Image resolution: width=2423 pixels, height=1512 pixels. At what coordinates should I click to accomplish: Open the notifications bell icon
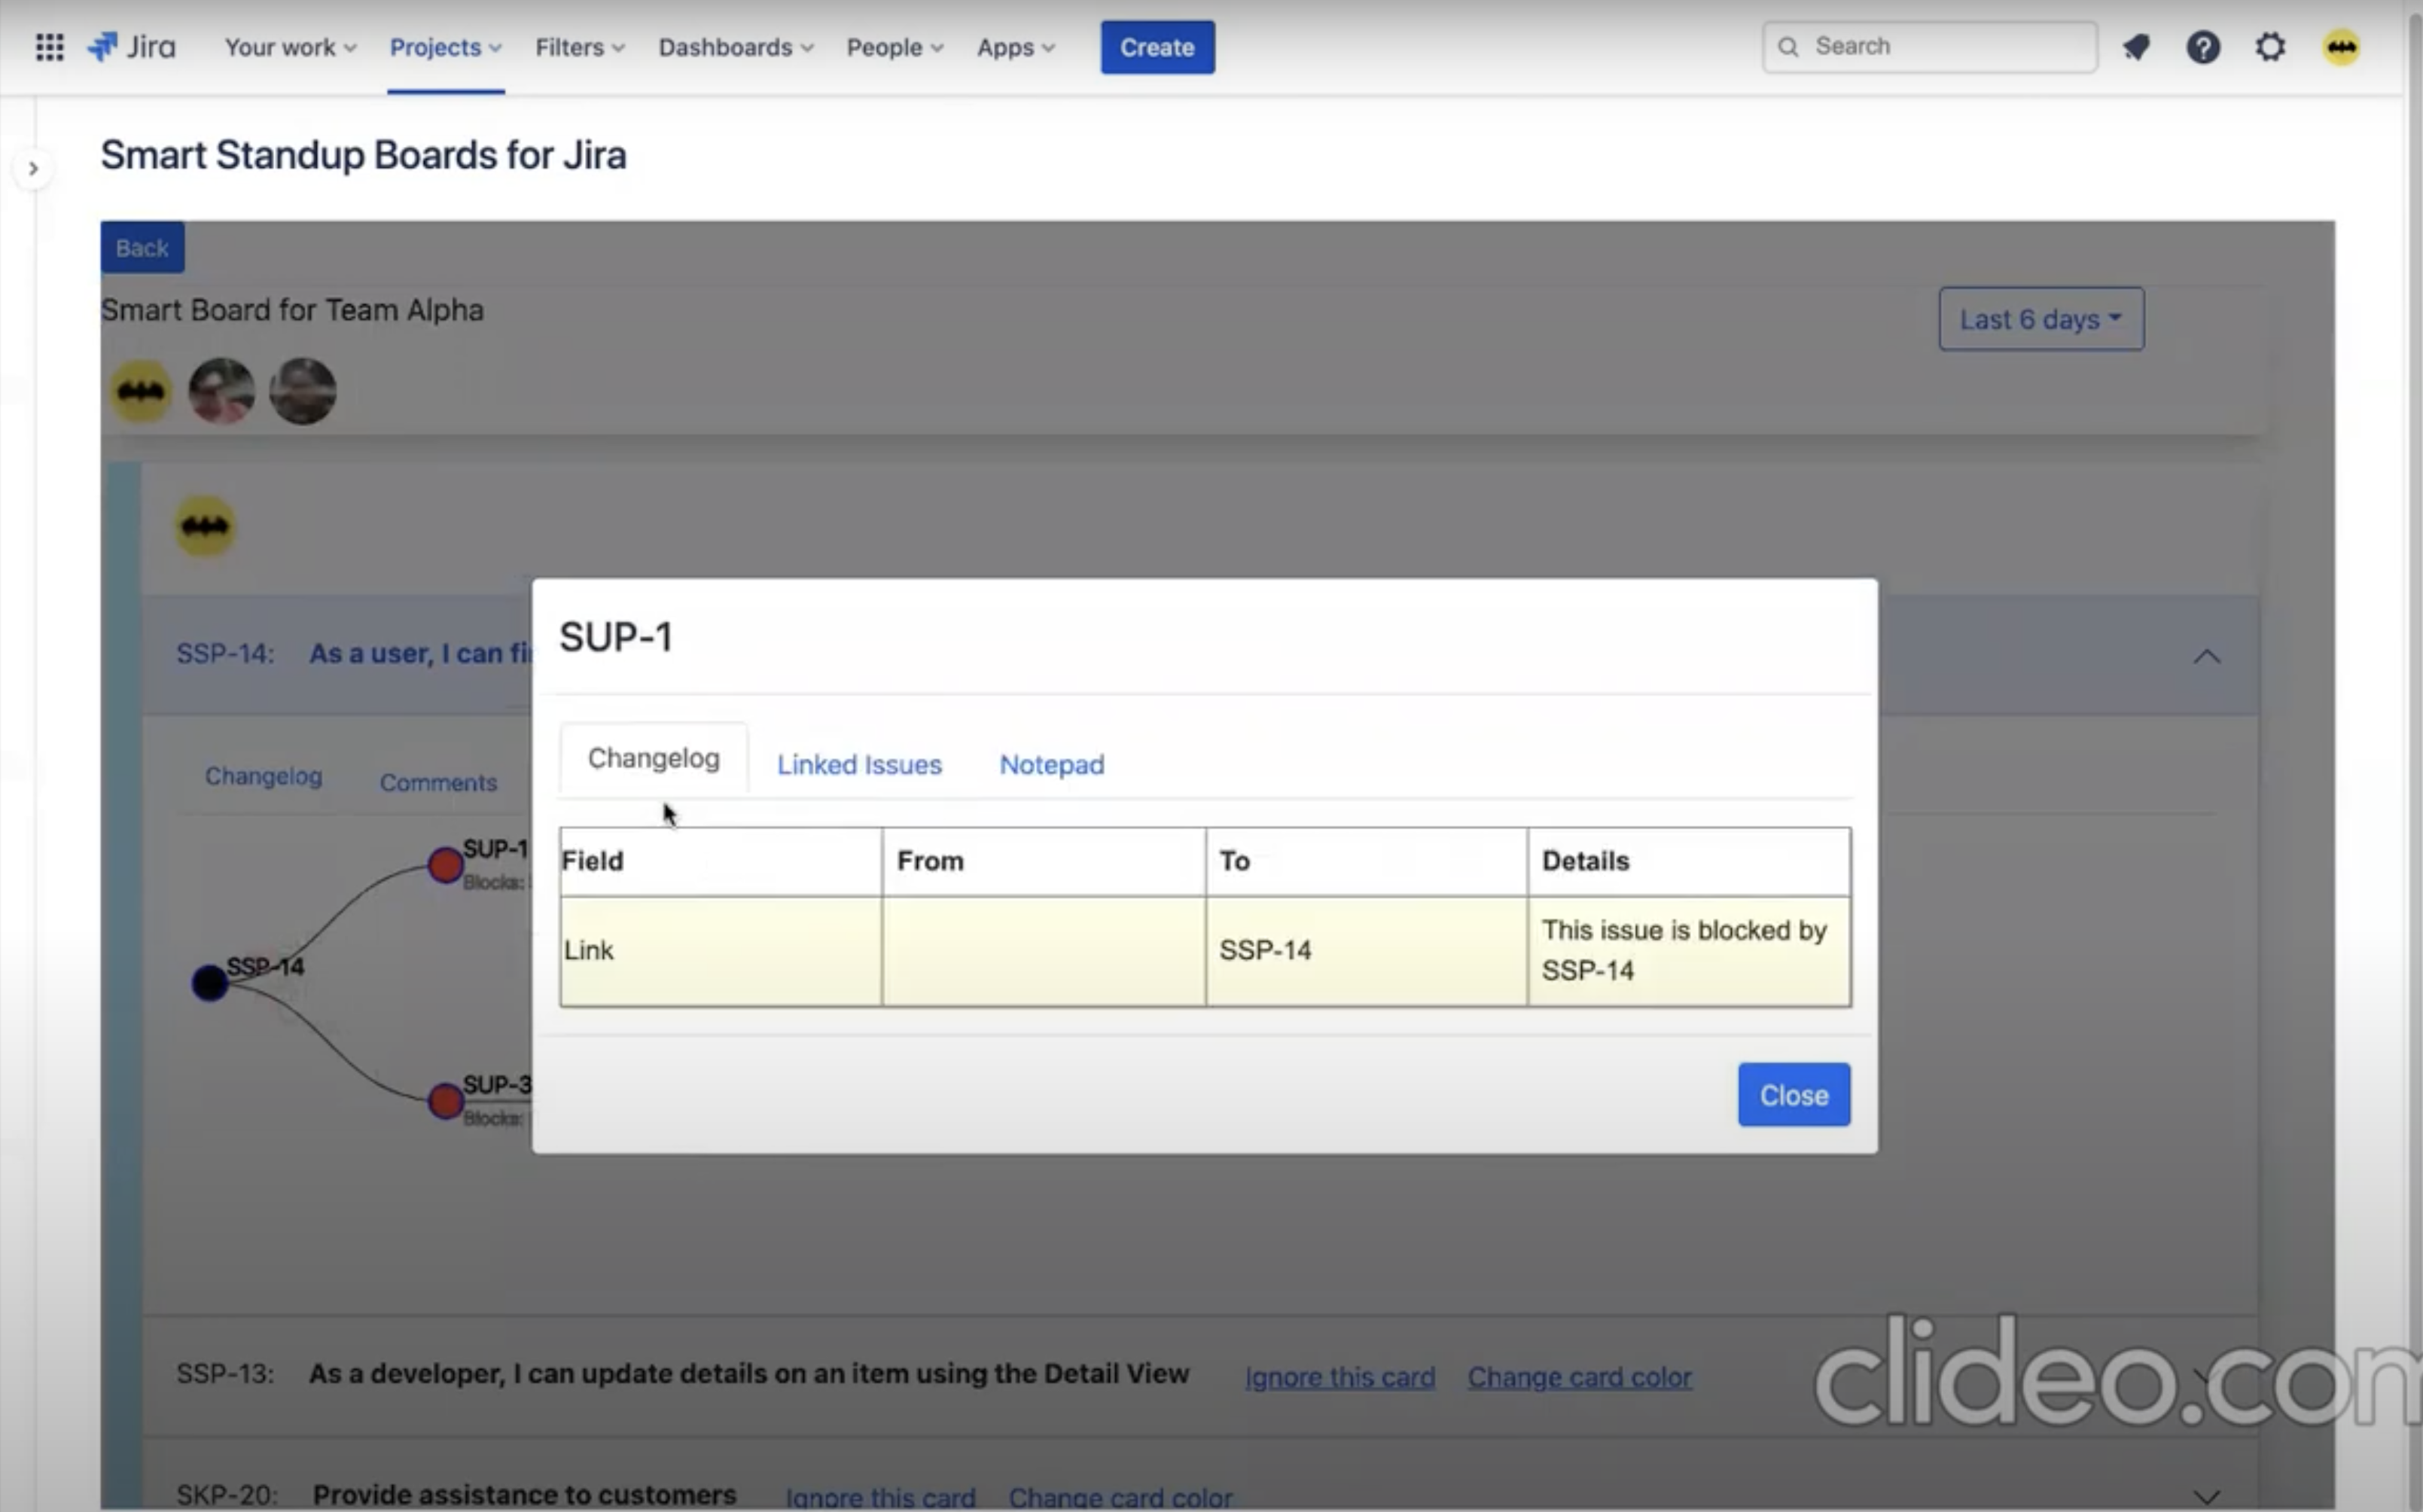(2135, 47)
